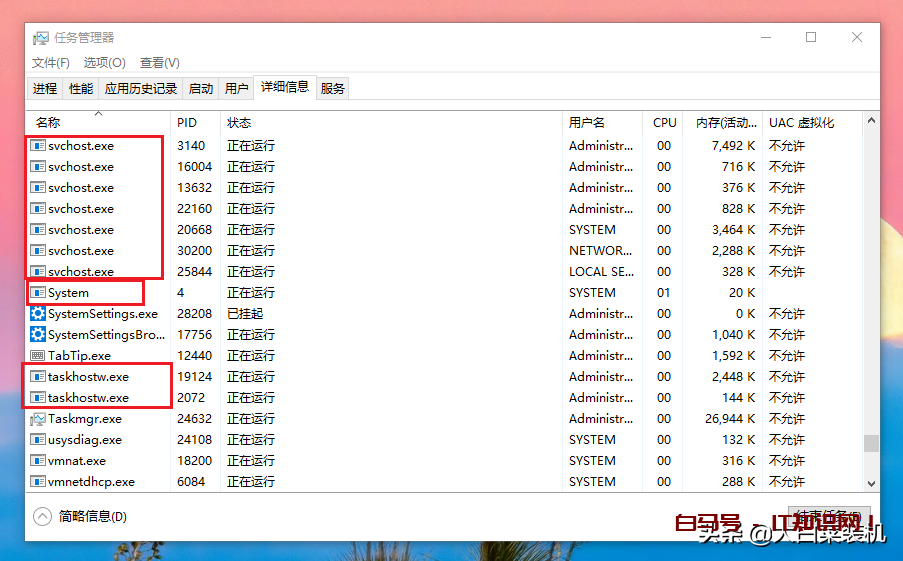Image resolution: width=903 pixels, height=561 pixels.
Task: Collapse to 简略信息 with the arrow button
Action: [x=42, y=517]
